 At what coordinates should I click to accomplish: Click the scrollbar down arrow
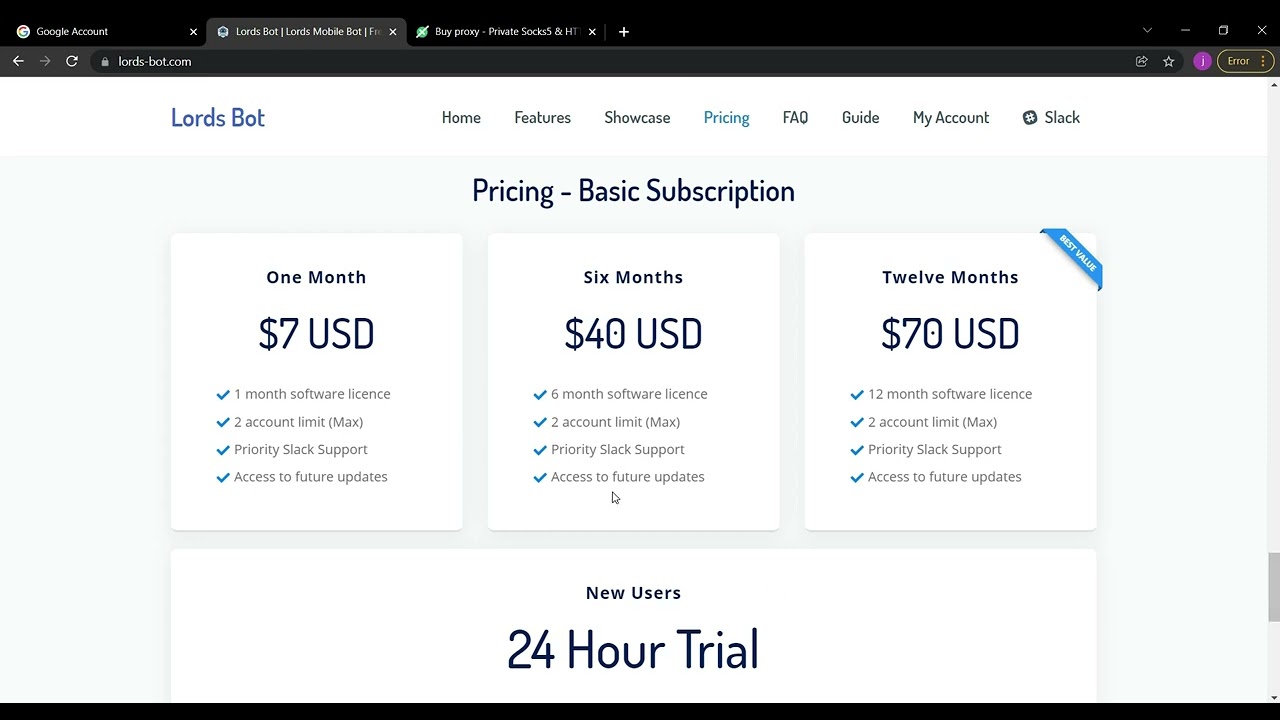point(1274,697)
